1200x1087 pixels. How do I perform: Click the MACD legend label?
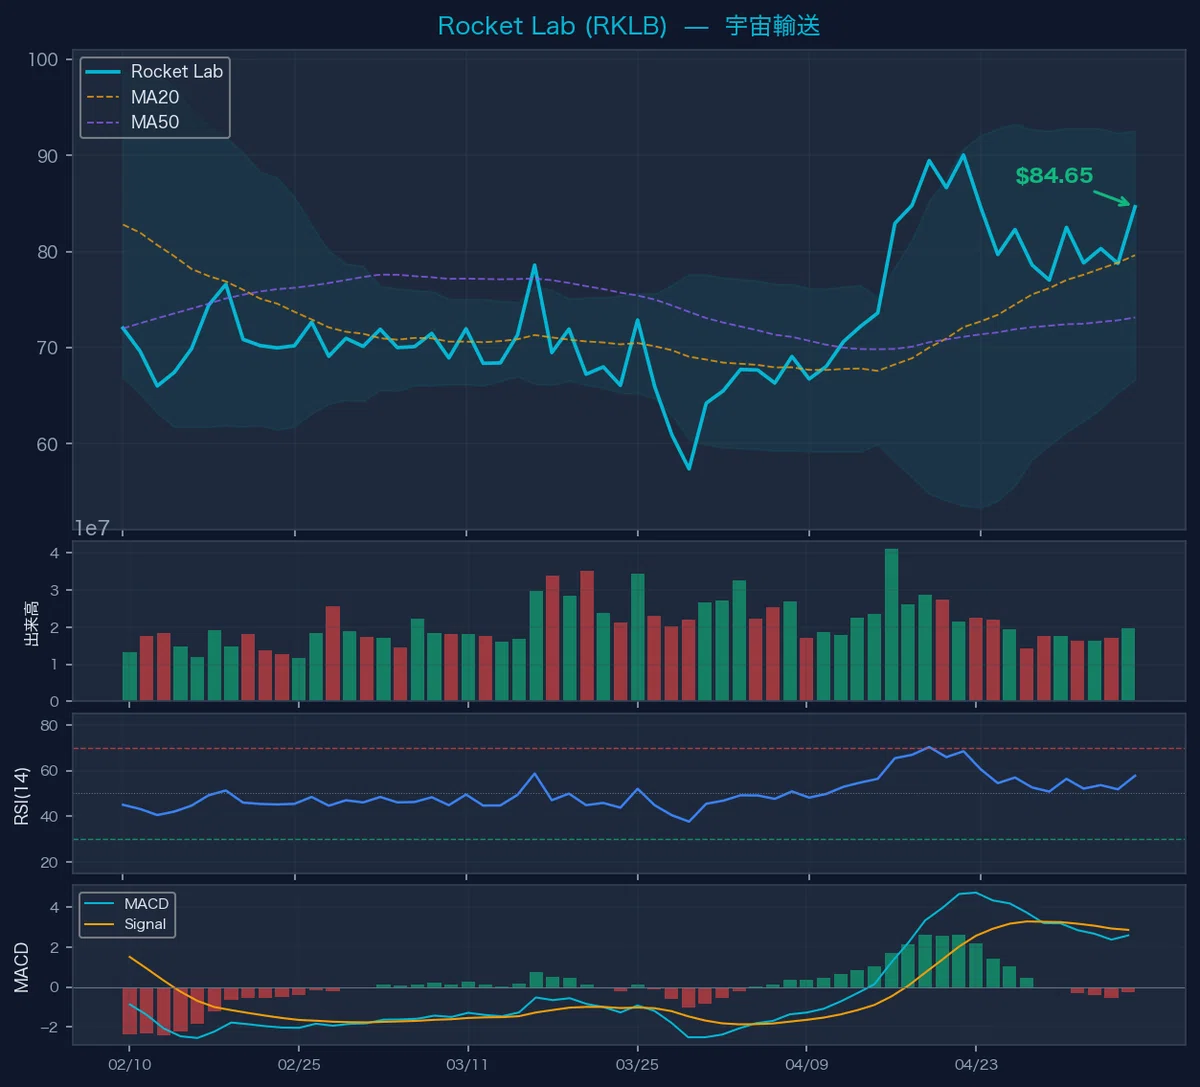coord(146,903)
